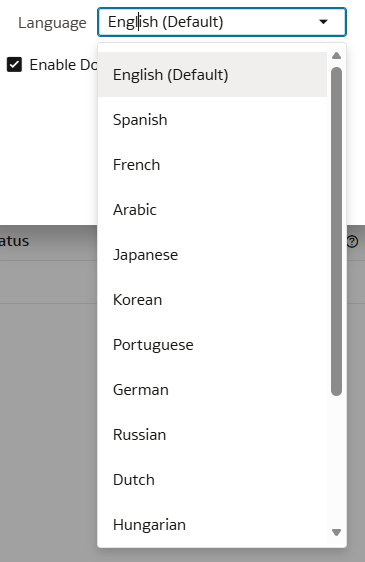Open the Language combo box arrow
This screenshot has height=562, width=365.
[x=323, y=22]
